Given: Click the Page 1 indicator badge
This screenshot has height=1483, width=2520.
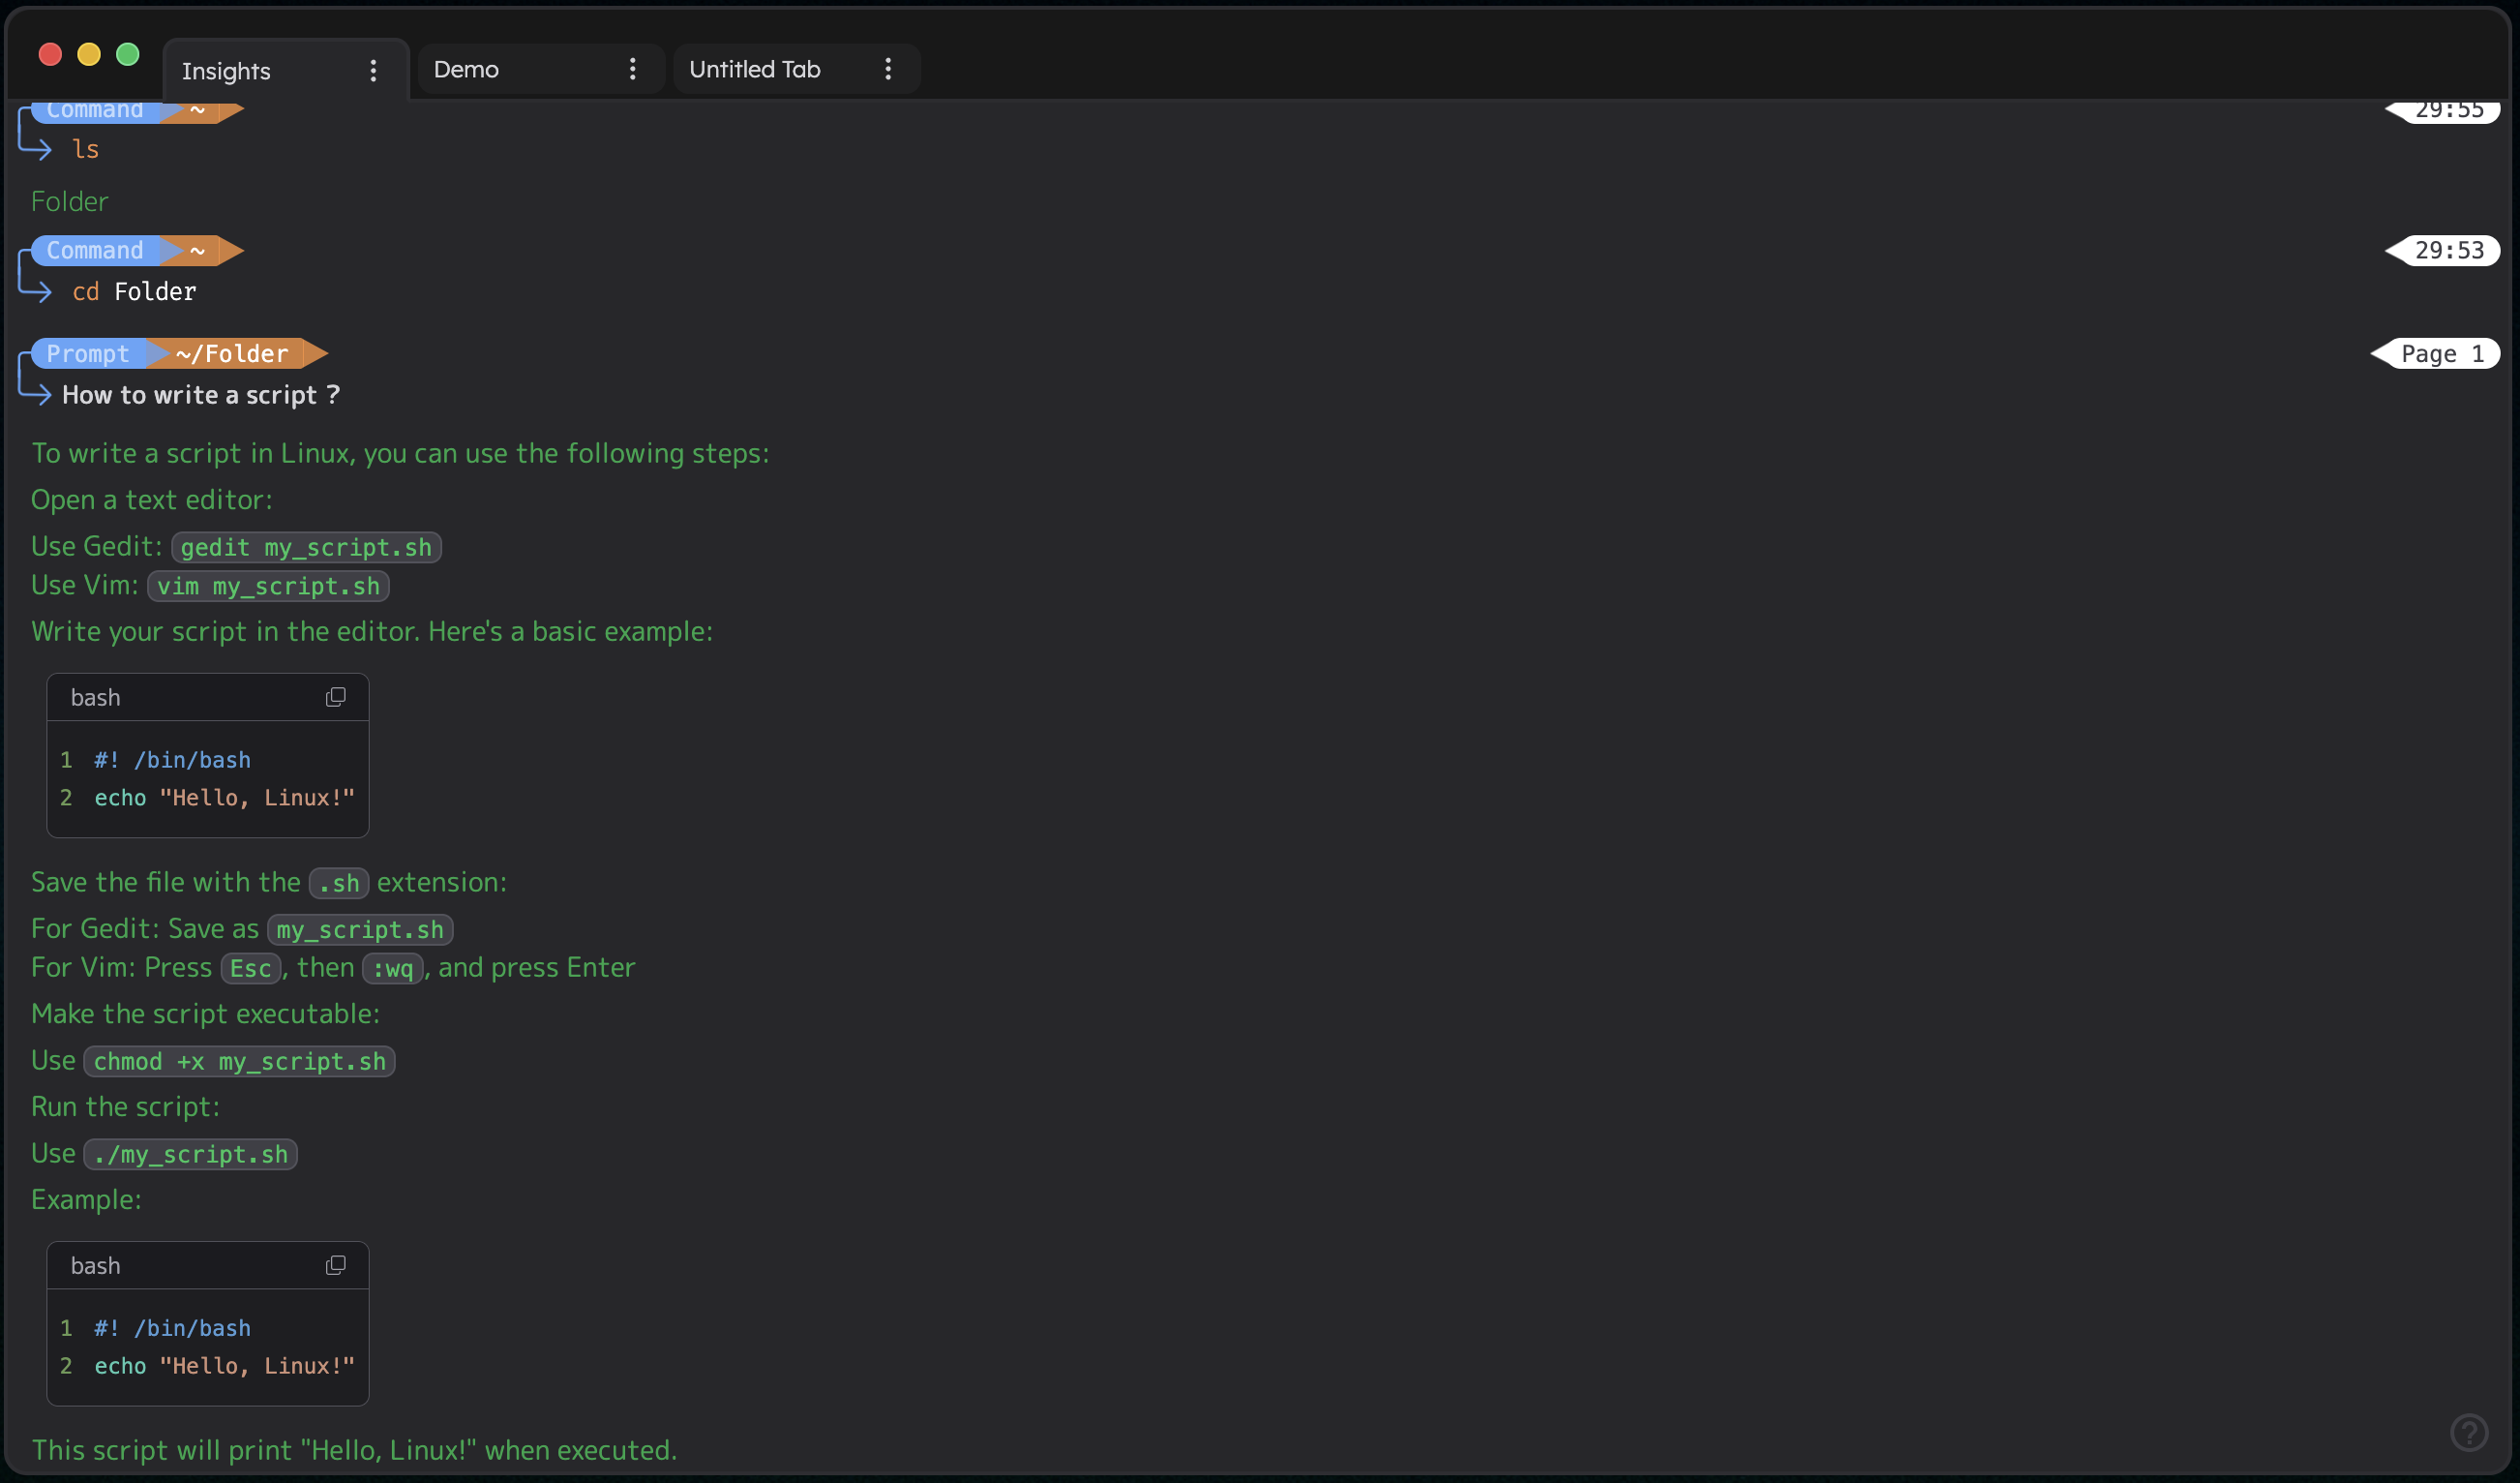Looking at the screenshot, I should [2438, 353].
